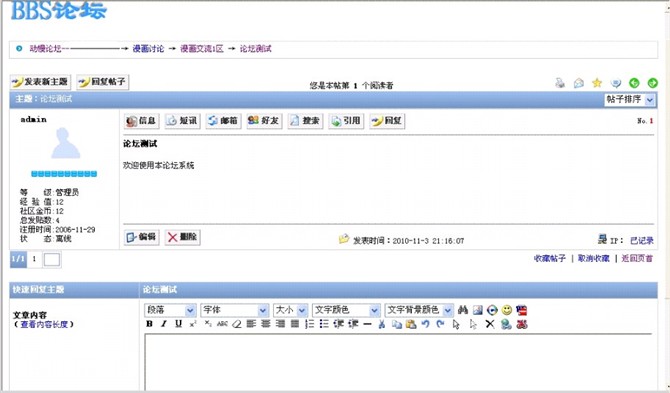Open the smiley emoticon picker

507,310
